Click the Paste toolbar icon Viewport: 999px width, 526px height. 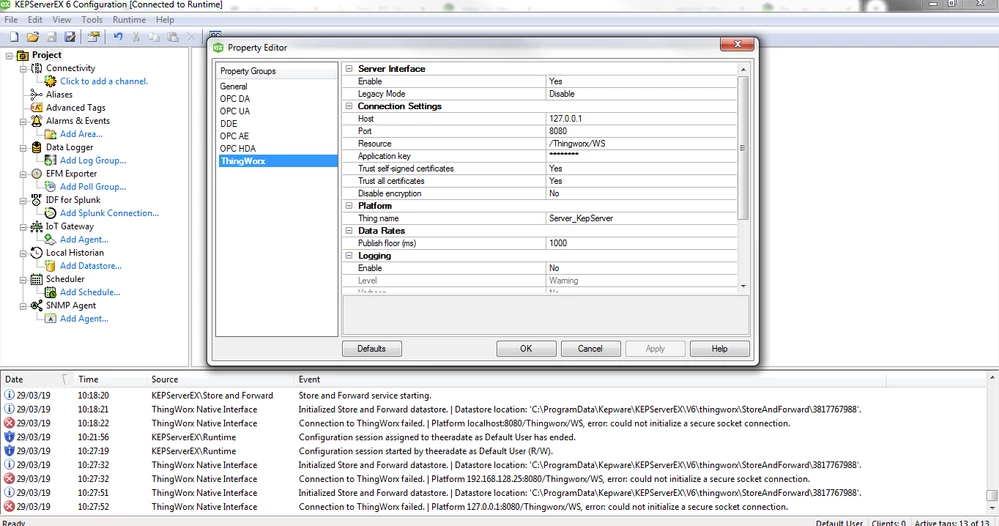[173, 37]
